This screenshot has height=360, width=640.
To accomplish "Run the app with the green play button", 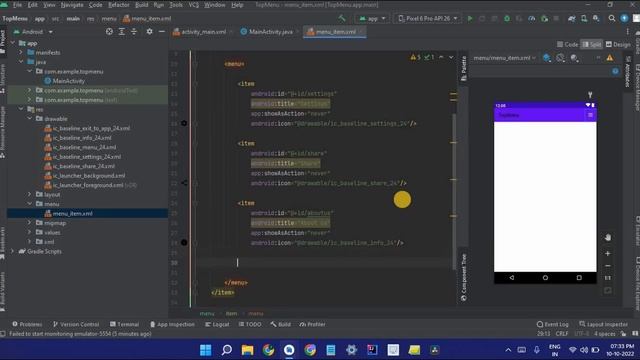I will (470, 18).
